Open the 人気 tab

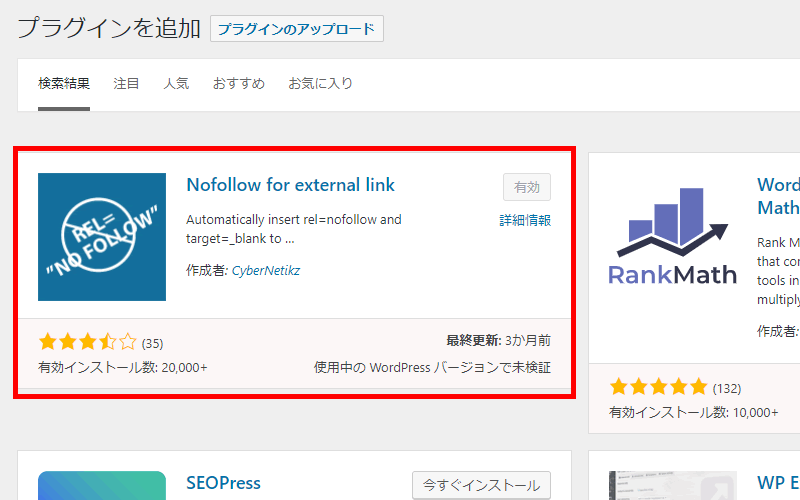[x=176, y=84]
